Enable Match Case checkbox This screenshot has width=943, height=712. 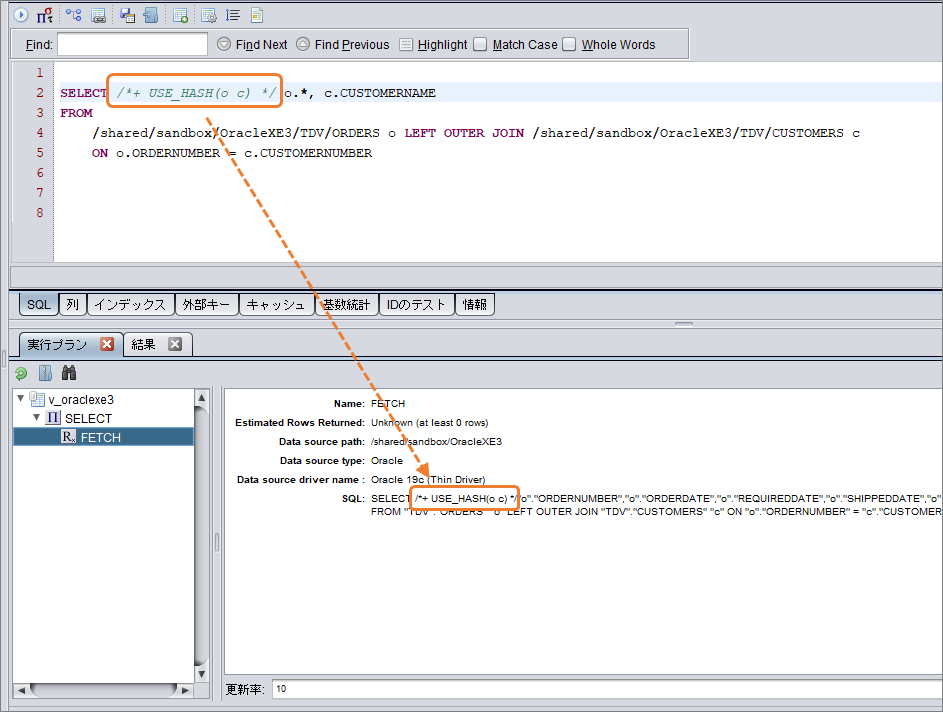480,44
